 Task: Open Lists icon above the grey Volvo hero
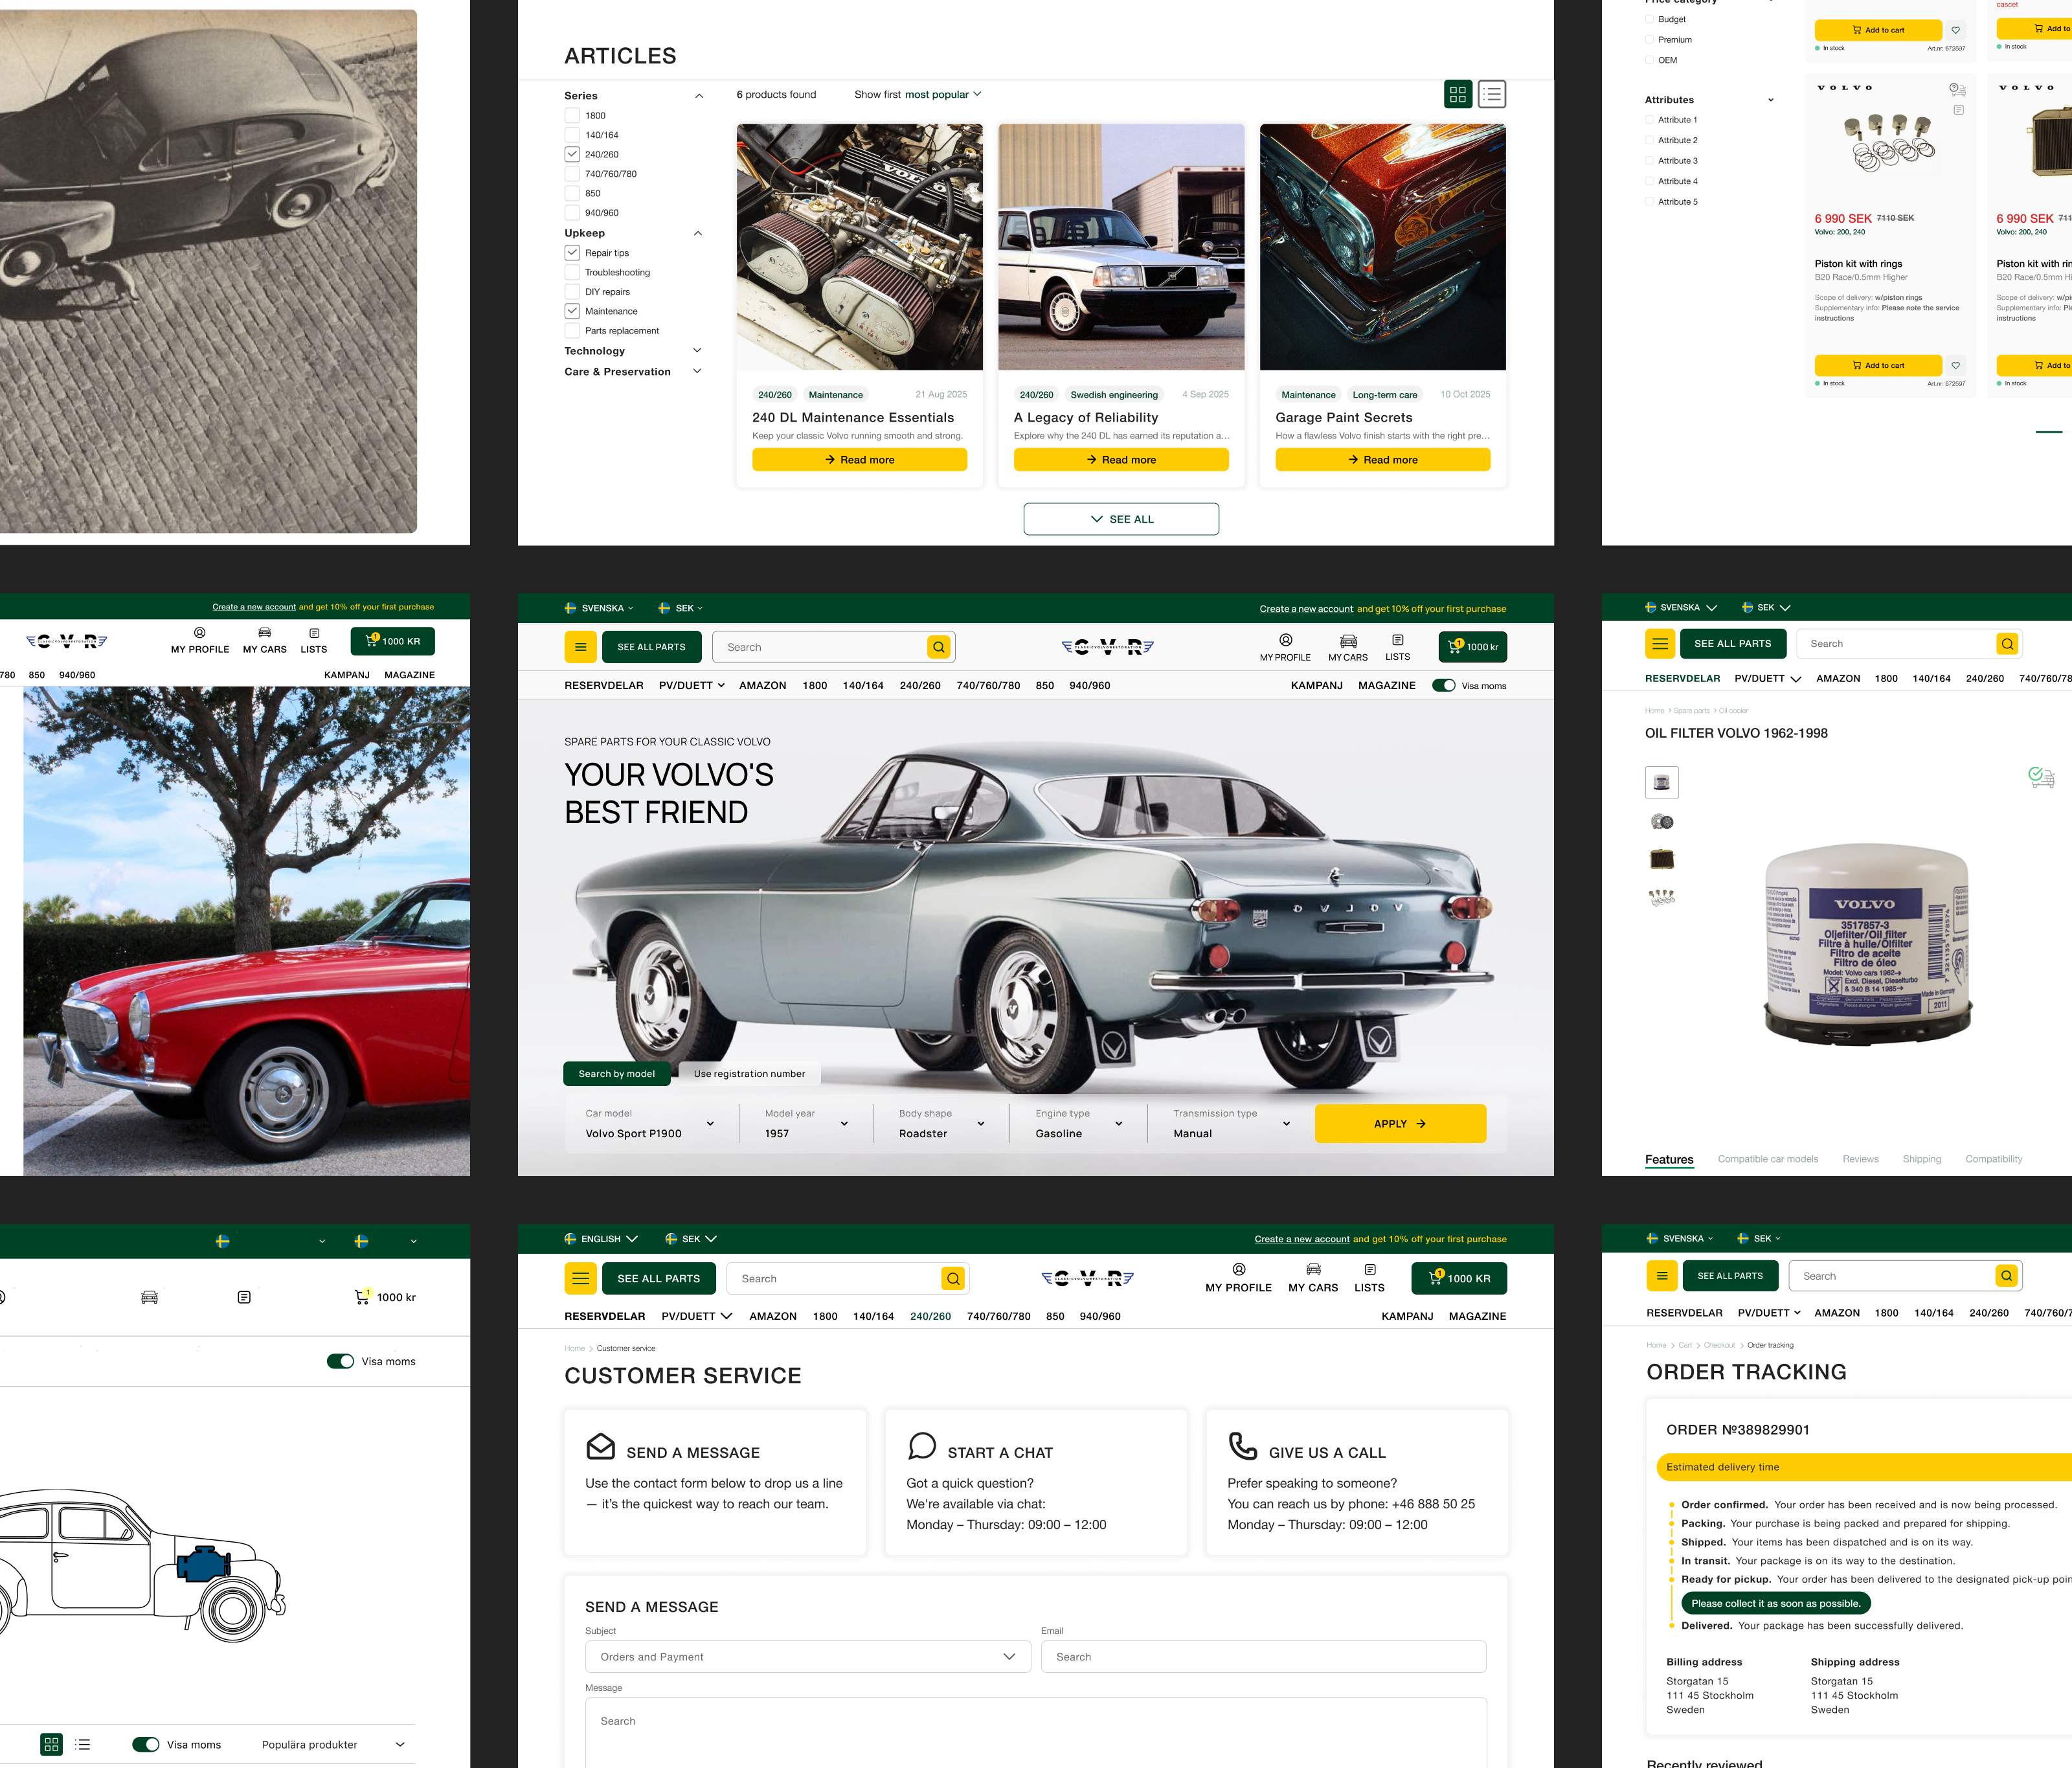coord(1398,647)
